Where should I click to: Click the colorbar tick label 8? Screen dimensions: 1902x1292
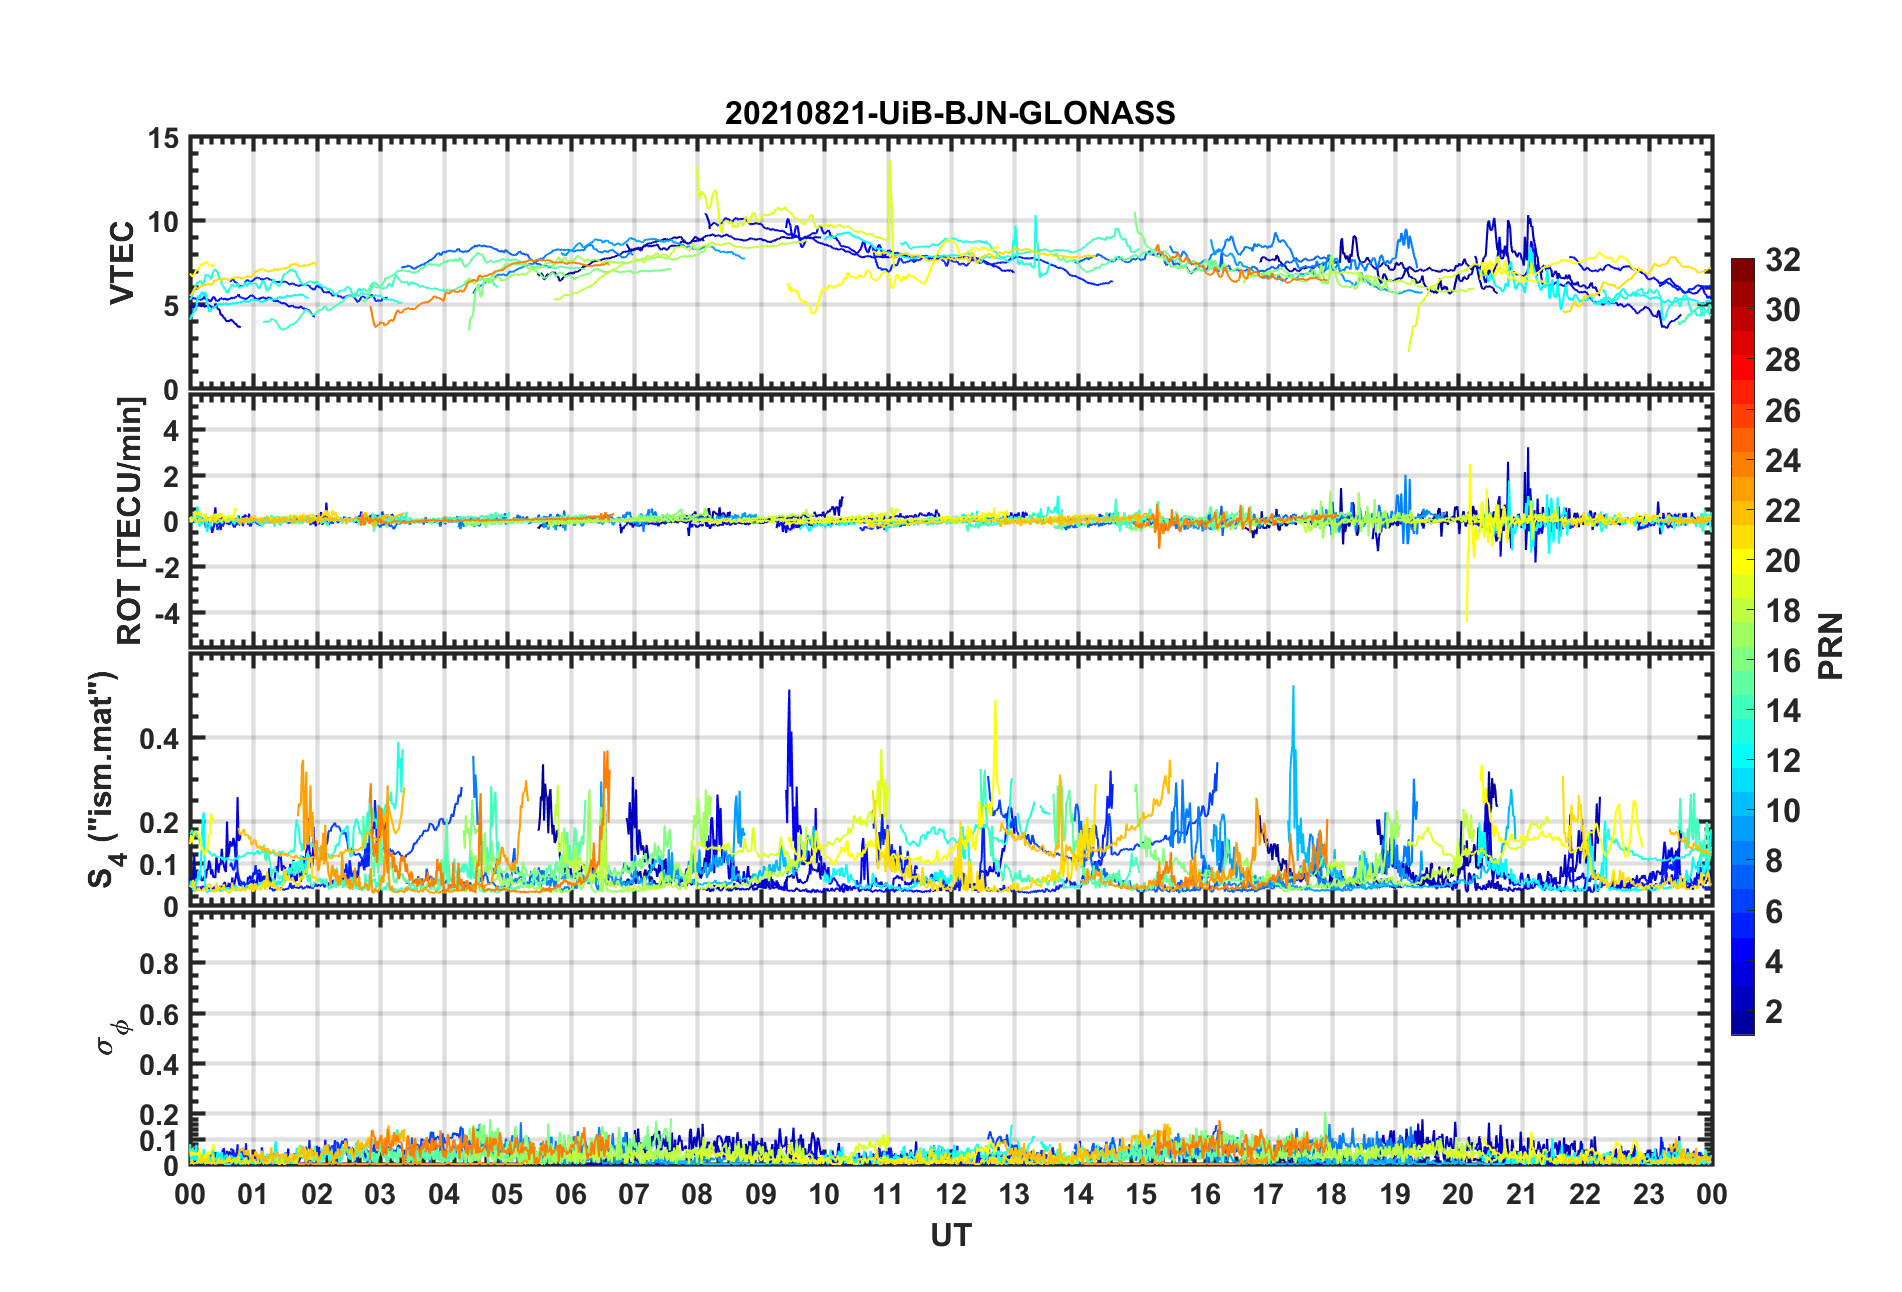pyautogui.click(x=1774, y=861)
